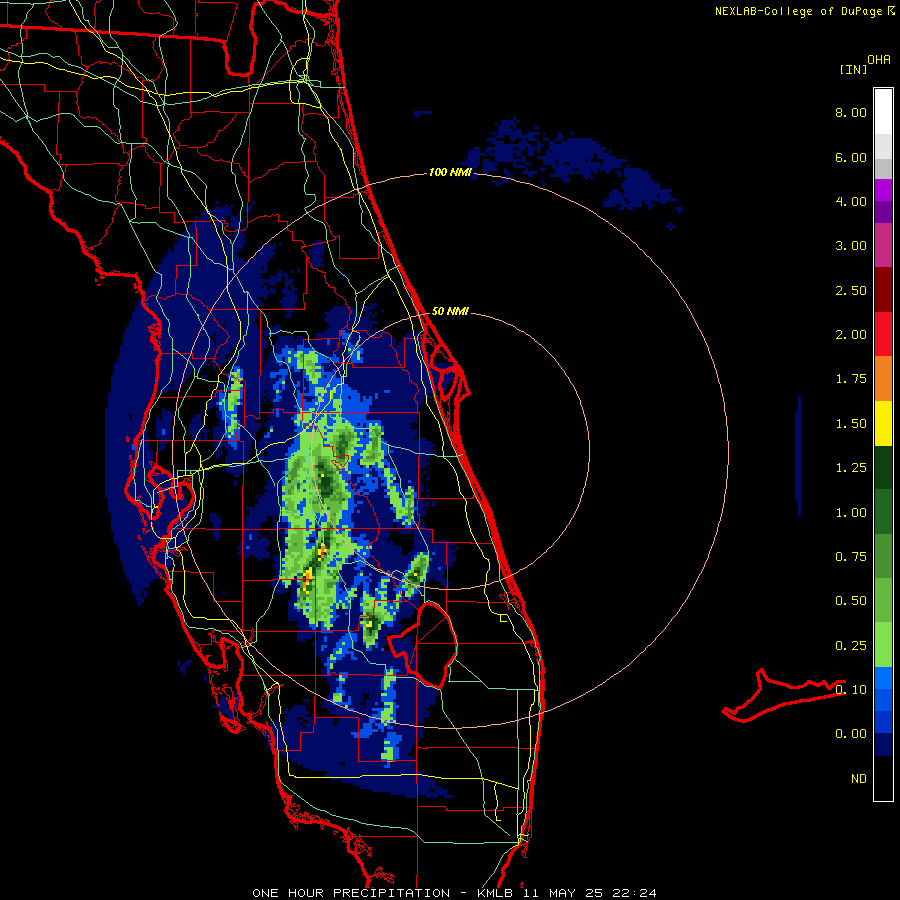This screenshot has height=900, width=900.
Task: Click the 100 NMI range ring label
Action: pyautogui.click(x=450, y=172)
